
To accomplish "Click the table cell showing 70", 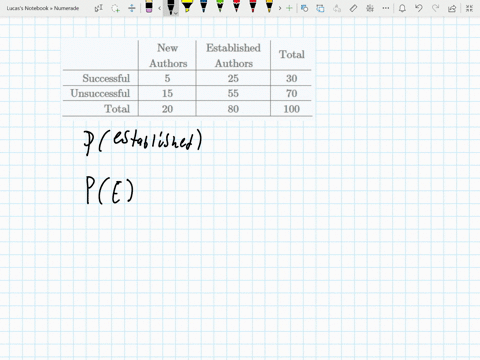I will click(x=291, y=93).
